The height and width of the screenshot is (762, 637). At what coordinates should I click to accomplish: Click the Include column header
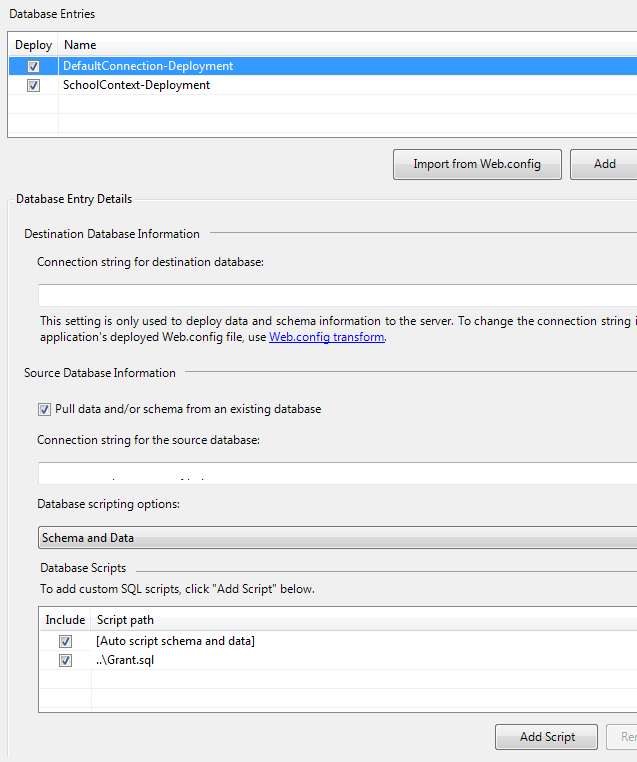[65, 620]
